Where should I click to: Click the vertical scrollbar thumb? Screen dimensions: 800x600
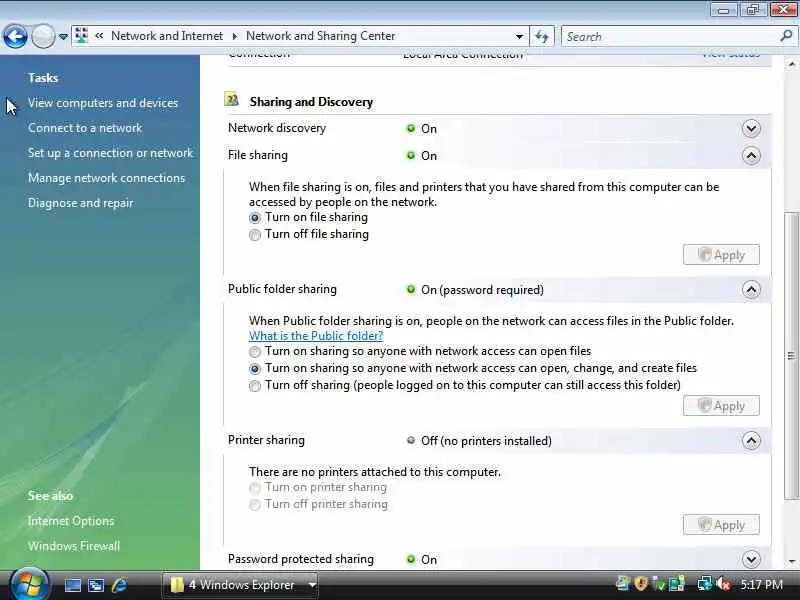pyautogui.click(x=791, y=356)
